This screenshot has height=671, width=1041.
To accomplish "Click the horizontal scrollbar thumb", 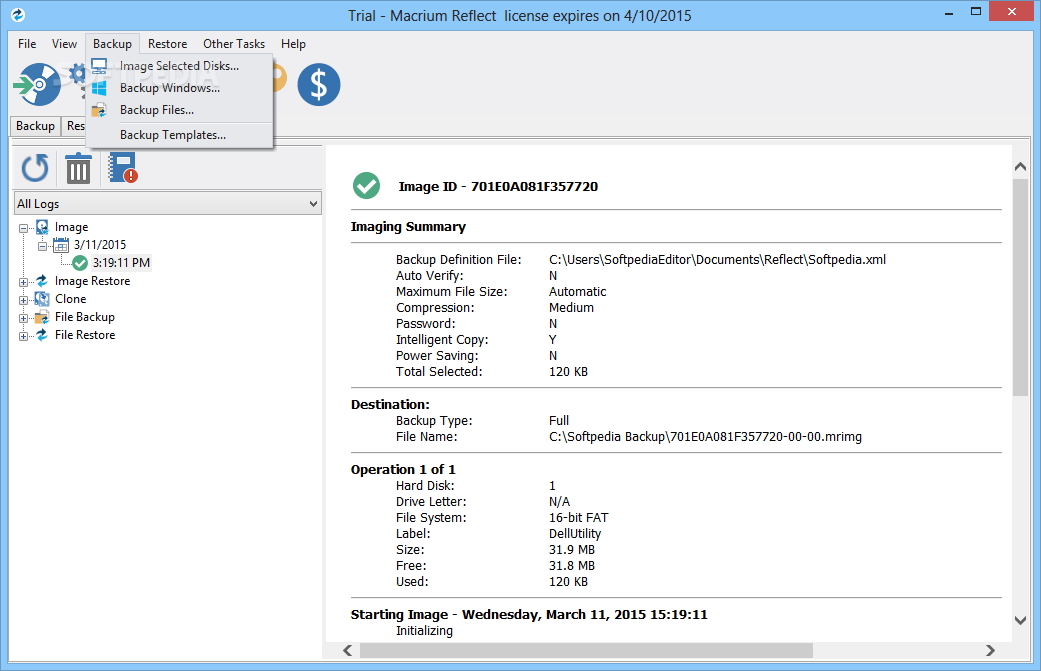I will click(x=586, y=650).
